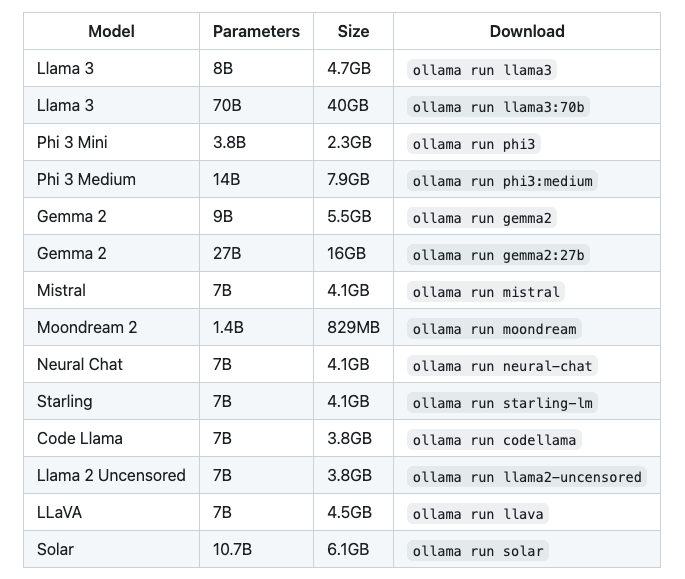Select the 'ollama run phi3:medium' command
Viewport: 685px width, 579px height.
(502, 180)
